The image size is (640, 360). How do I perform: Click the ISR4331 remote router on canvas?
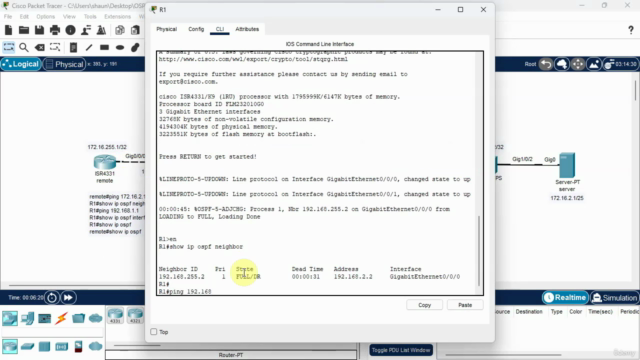(x=105, y=162)
